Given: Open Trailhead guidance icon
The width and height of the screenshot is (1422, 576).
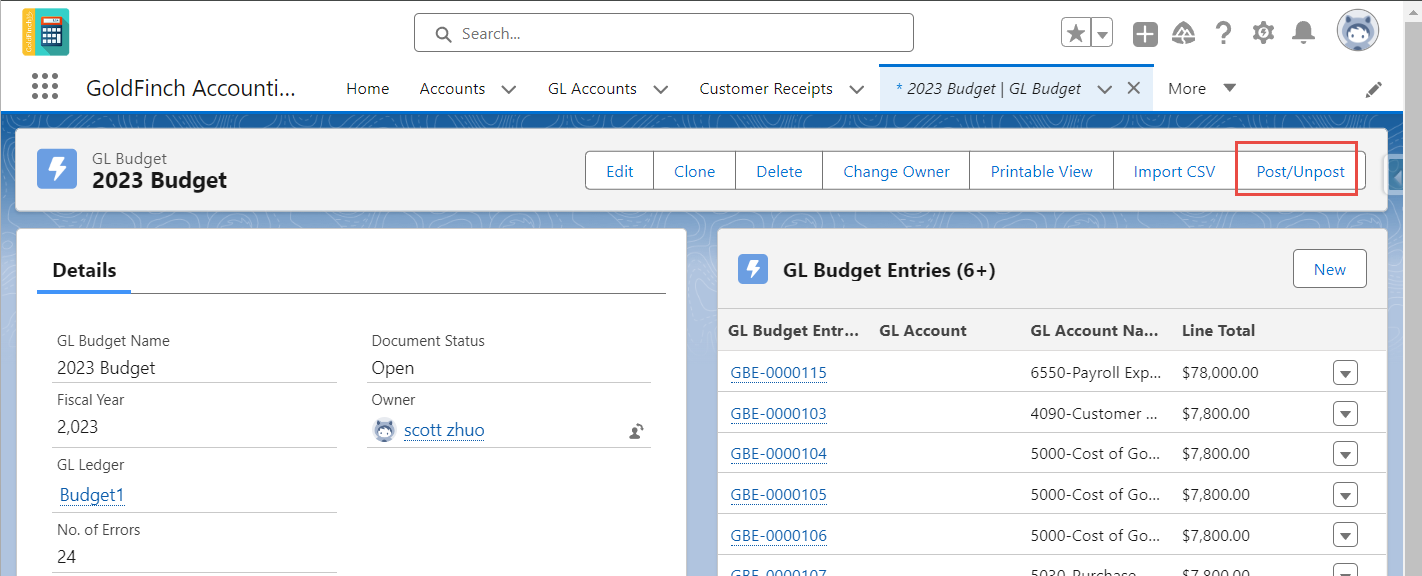Looking at the screenshot, I should 1184,33.
